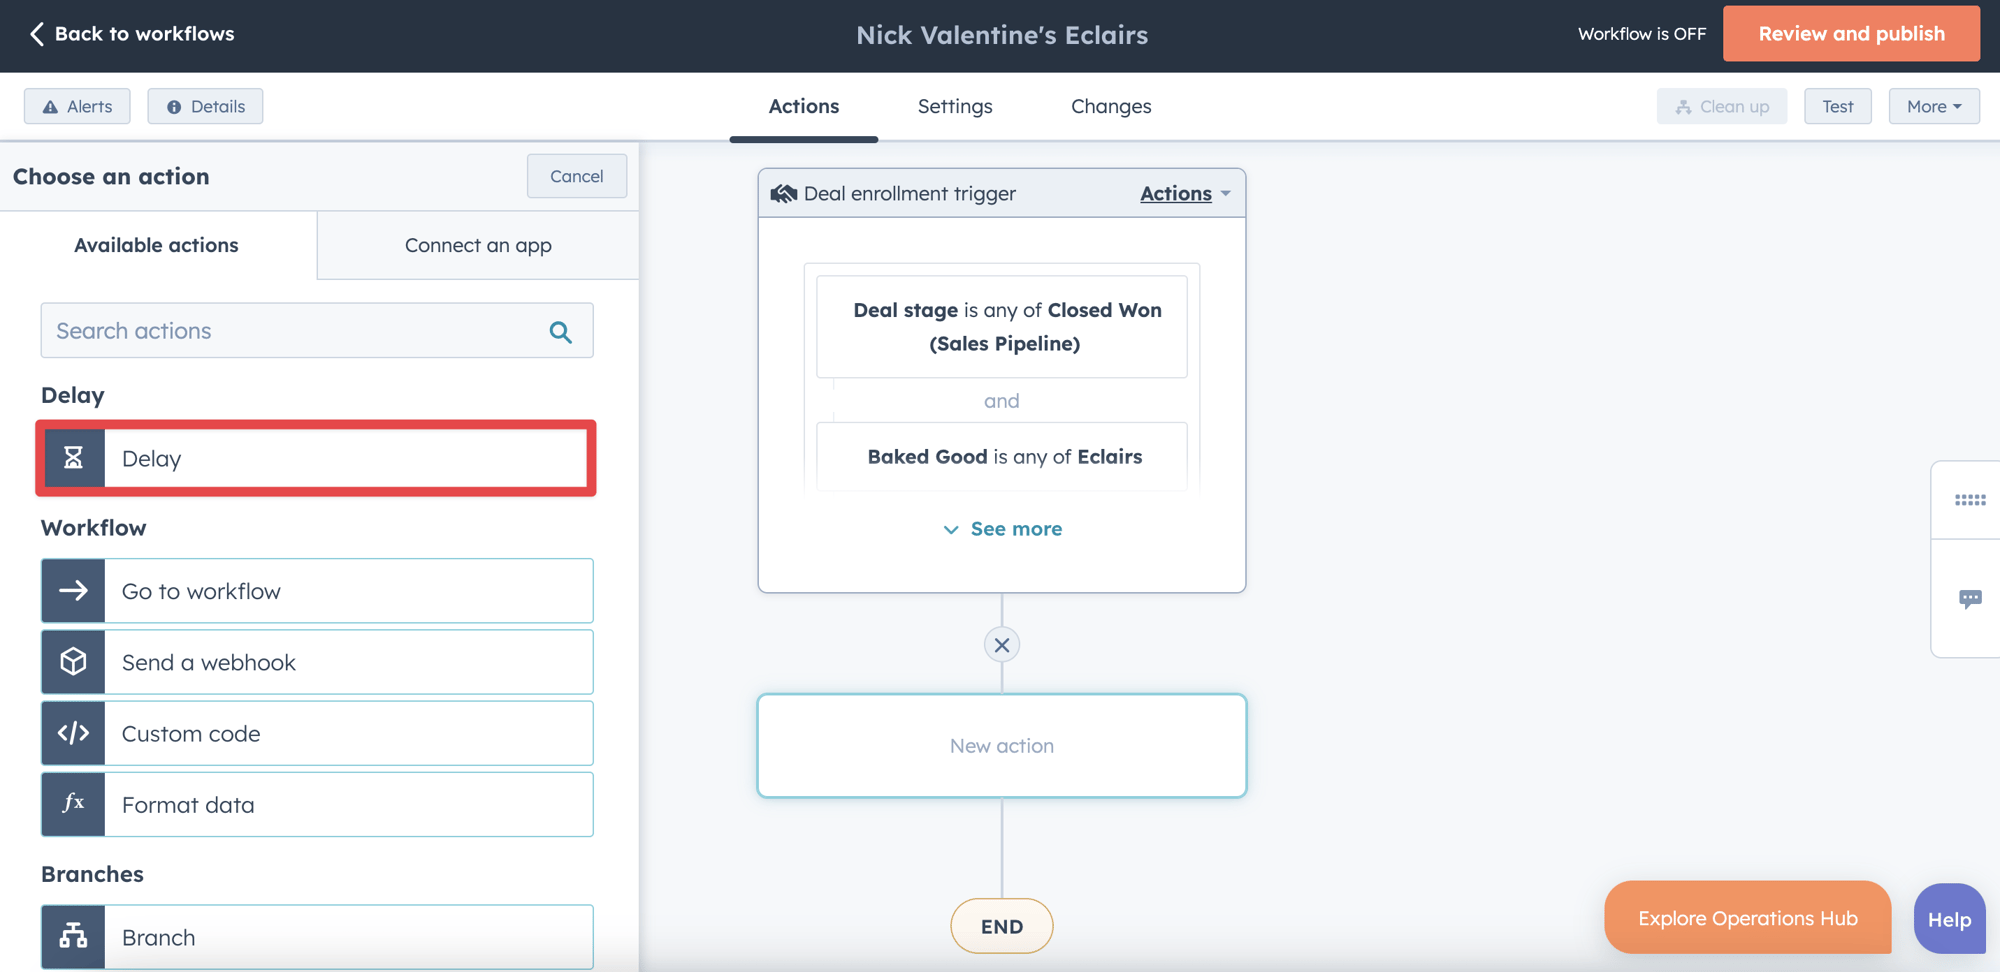This screenshot has width=2000, height=972.
Task: Click the Go to workflow arrow icon
Action: [x=72, y=590]
